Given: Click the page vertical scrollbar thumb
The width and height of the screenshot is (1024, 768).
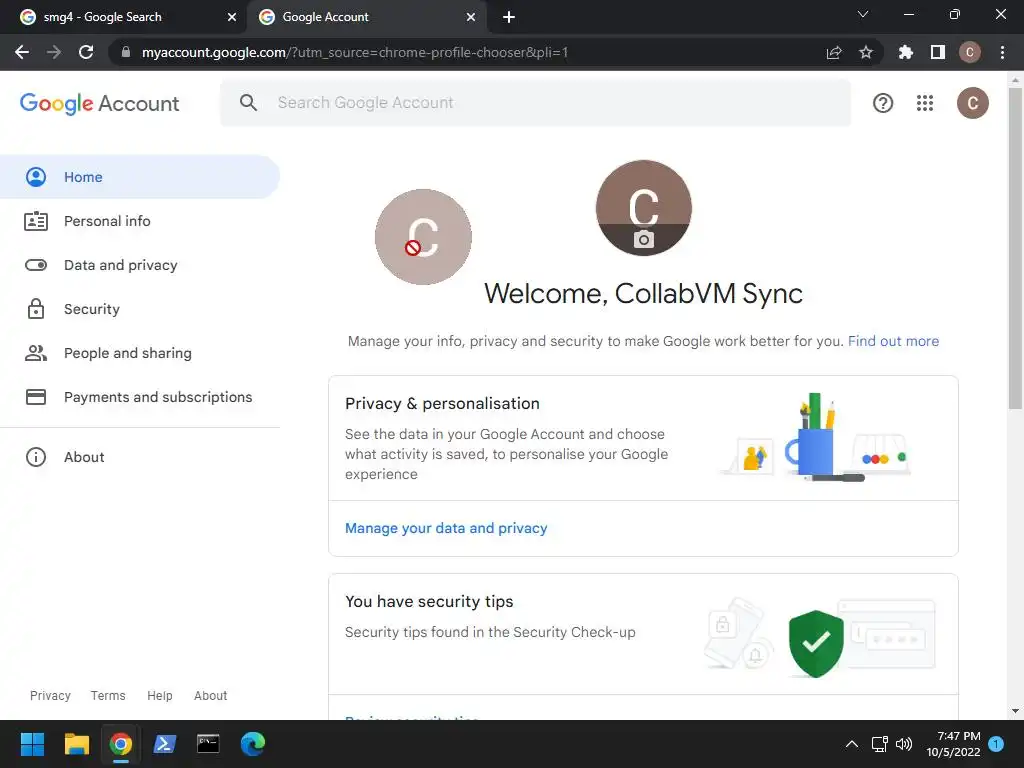Looking at the screenshot, I should pos(1015,248).
